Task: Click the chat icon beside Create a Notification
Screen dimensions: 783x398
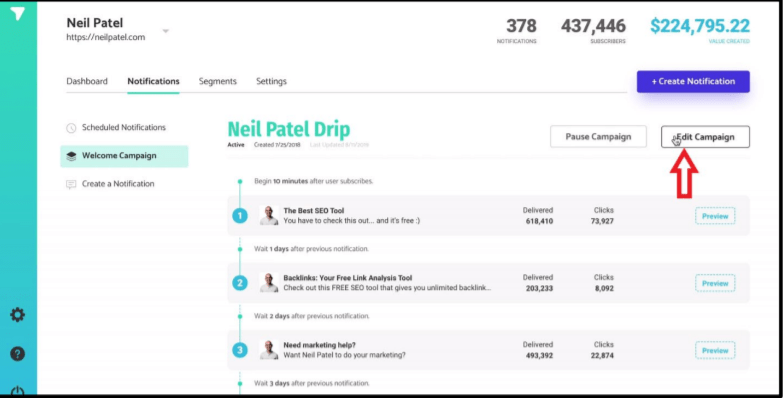Action: click(x=71, y=184)
